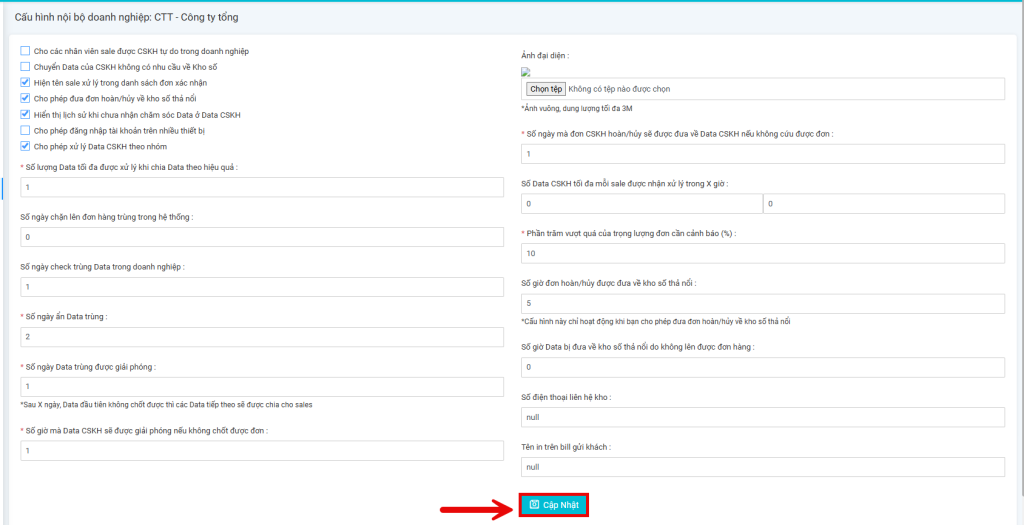This screenshot has width=1024, height=525.
Task: Select the Số ngày ẩn Data trùng field
Action: pyautogui.click(x=261, y=337)
